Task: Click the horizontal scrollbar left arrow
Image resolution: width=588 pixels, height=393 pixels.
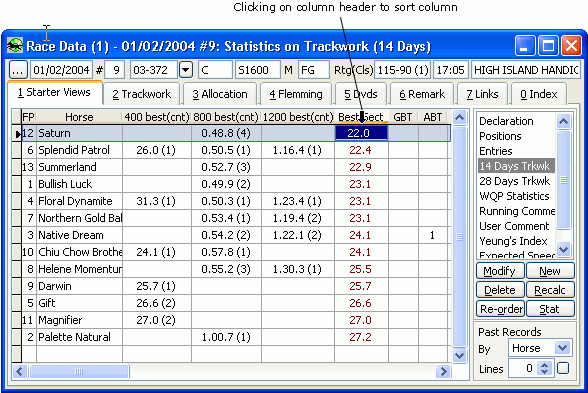Action: point(20,372)
